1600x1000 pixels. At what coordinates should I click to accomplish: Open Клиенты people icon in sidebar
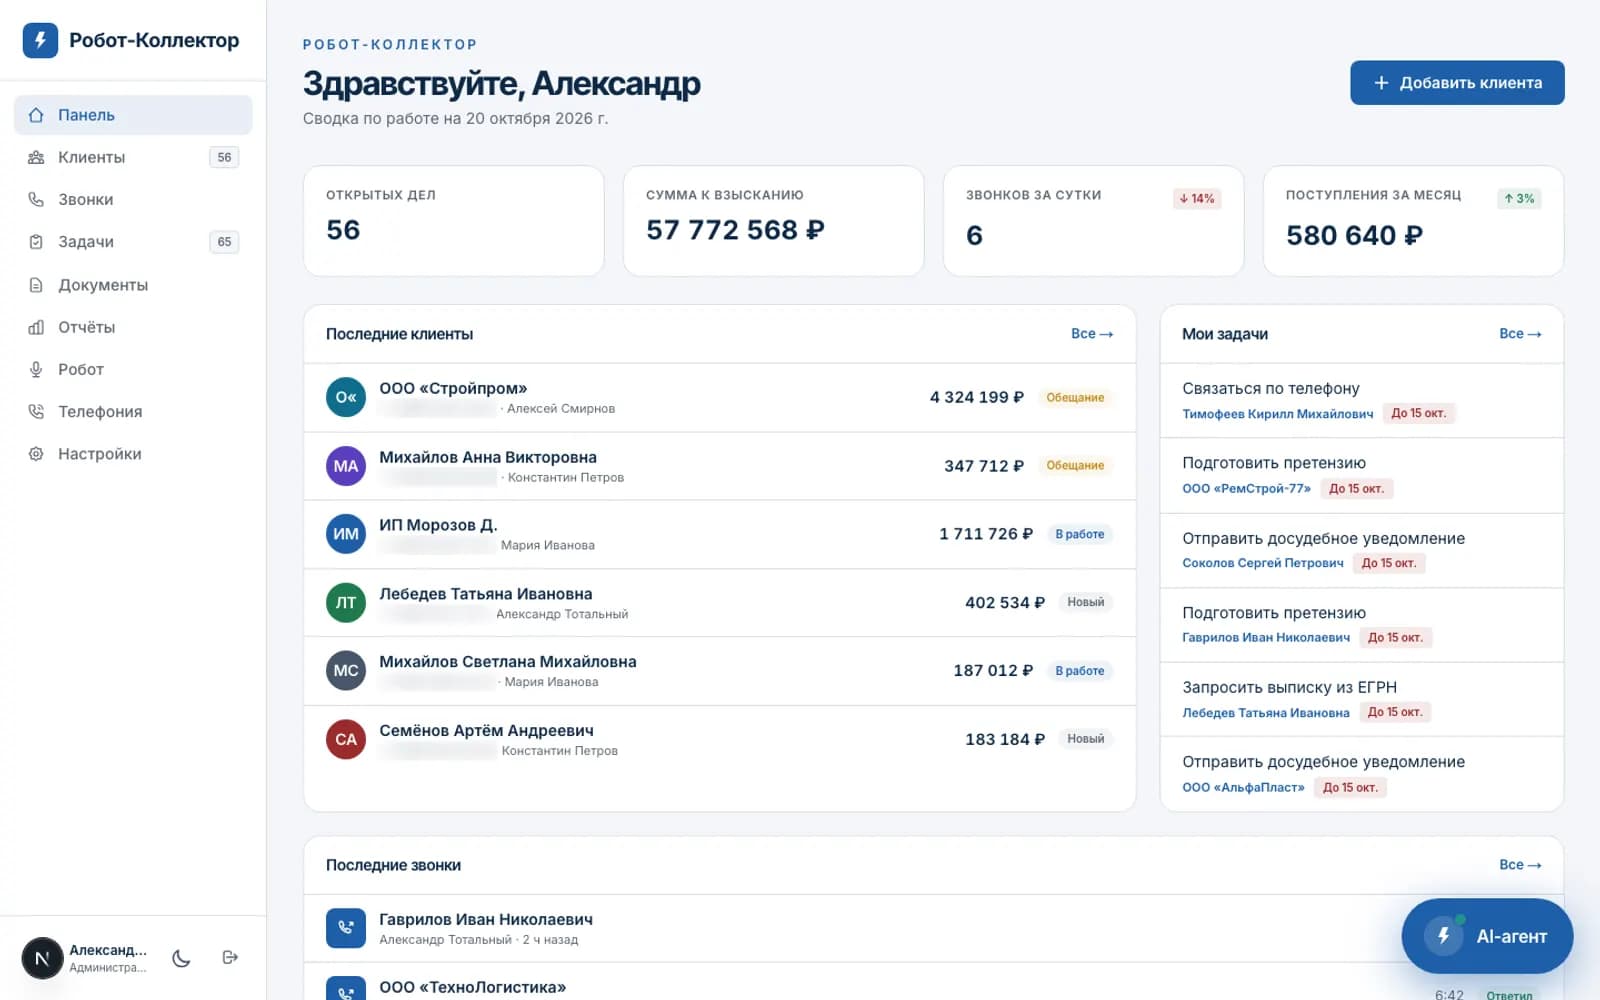click(x=36, y=157)
